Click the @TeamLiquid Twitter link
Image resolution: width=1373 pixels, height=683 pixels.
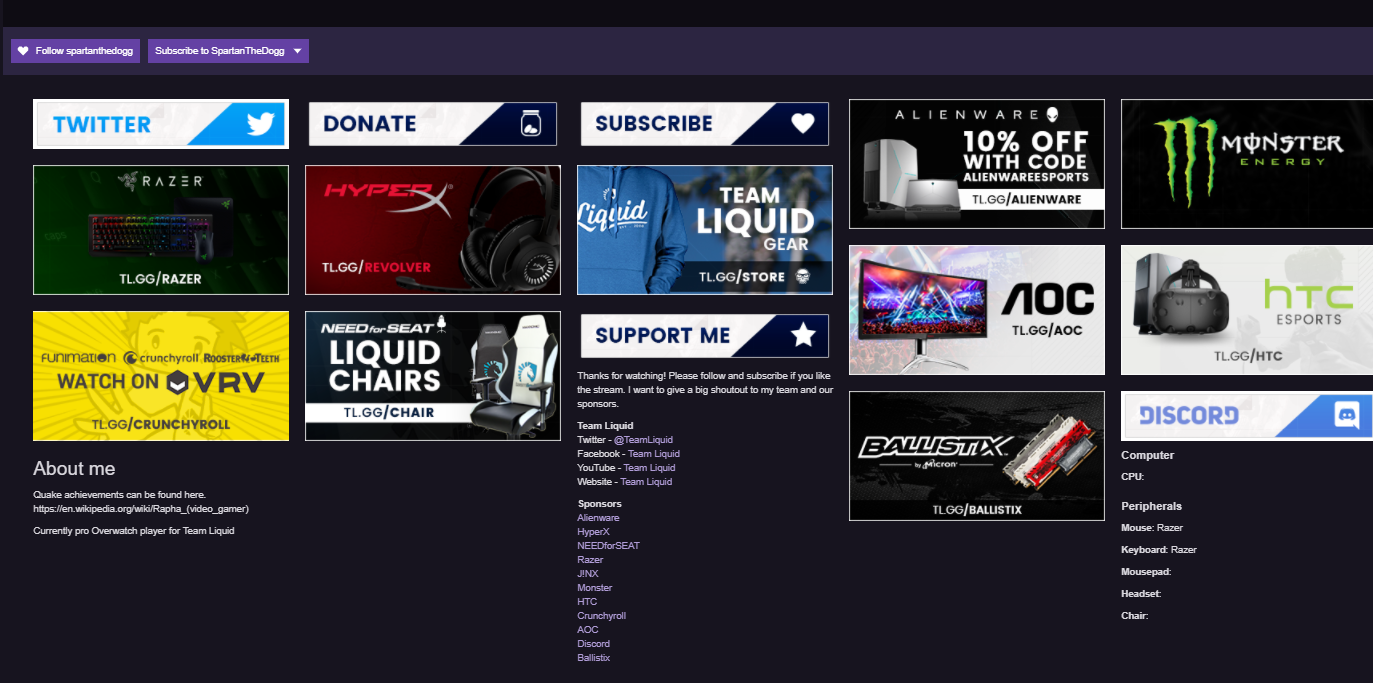click(x=643, y=440)
